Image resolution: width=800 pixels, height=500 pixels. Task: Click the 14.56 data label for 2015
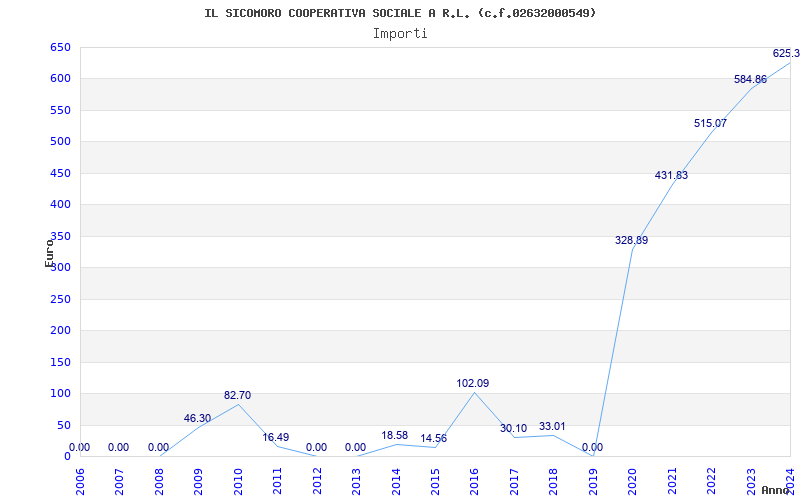pos(433,438)
